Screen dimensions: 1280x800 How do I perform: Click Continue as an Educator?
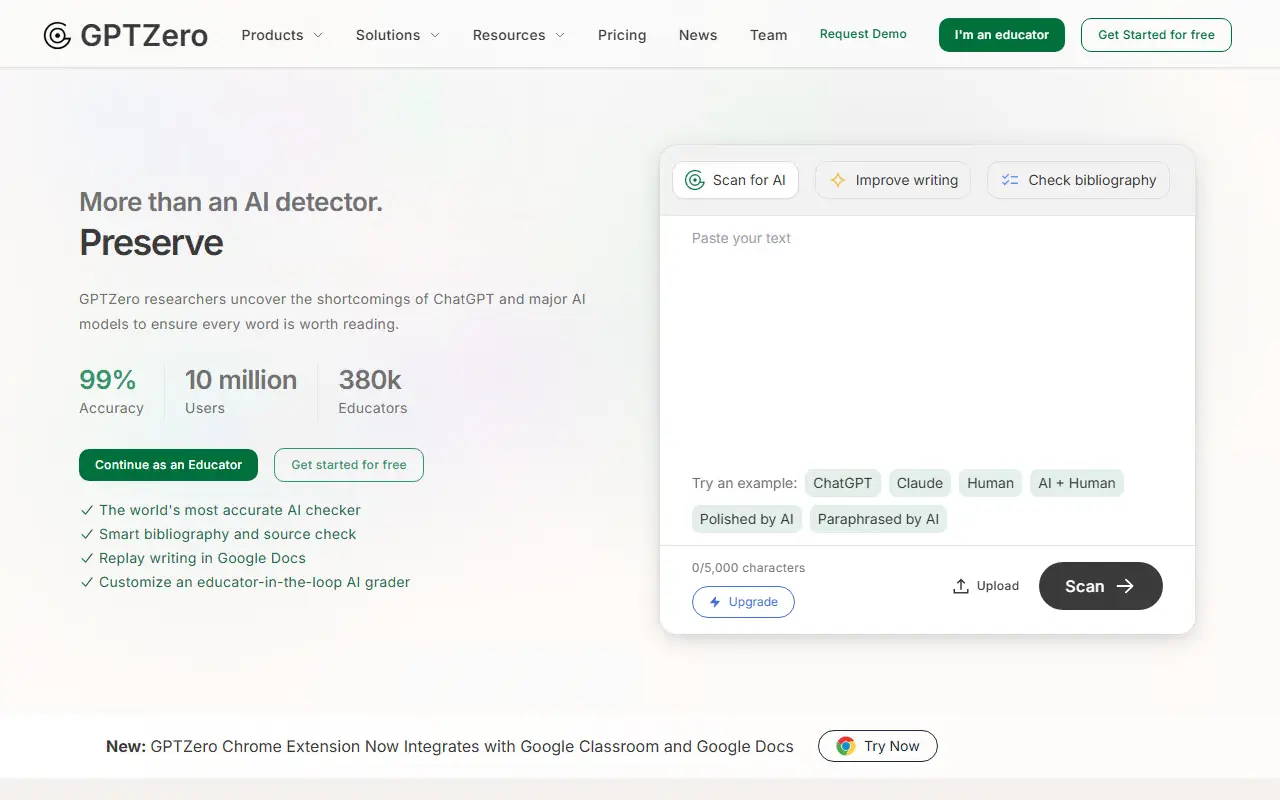point(168,465)
